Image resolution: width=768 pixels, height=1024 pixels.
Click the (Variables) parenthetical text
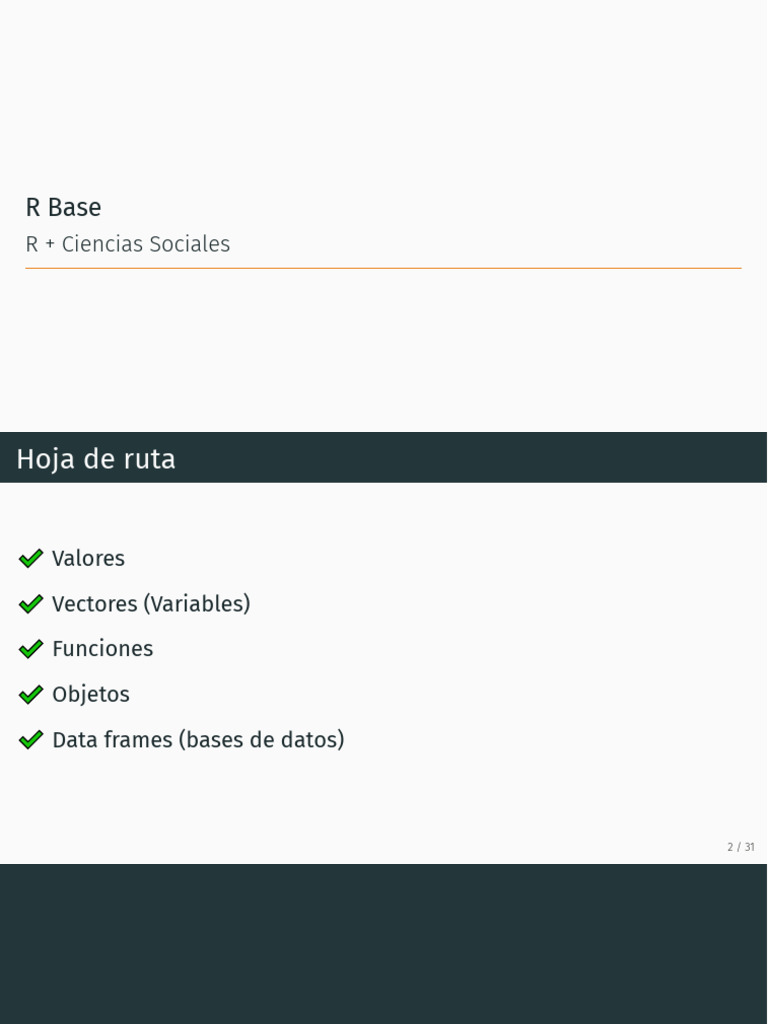(197, 604)
